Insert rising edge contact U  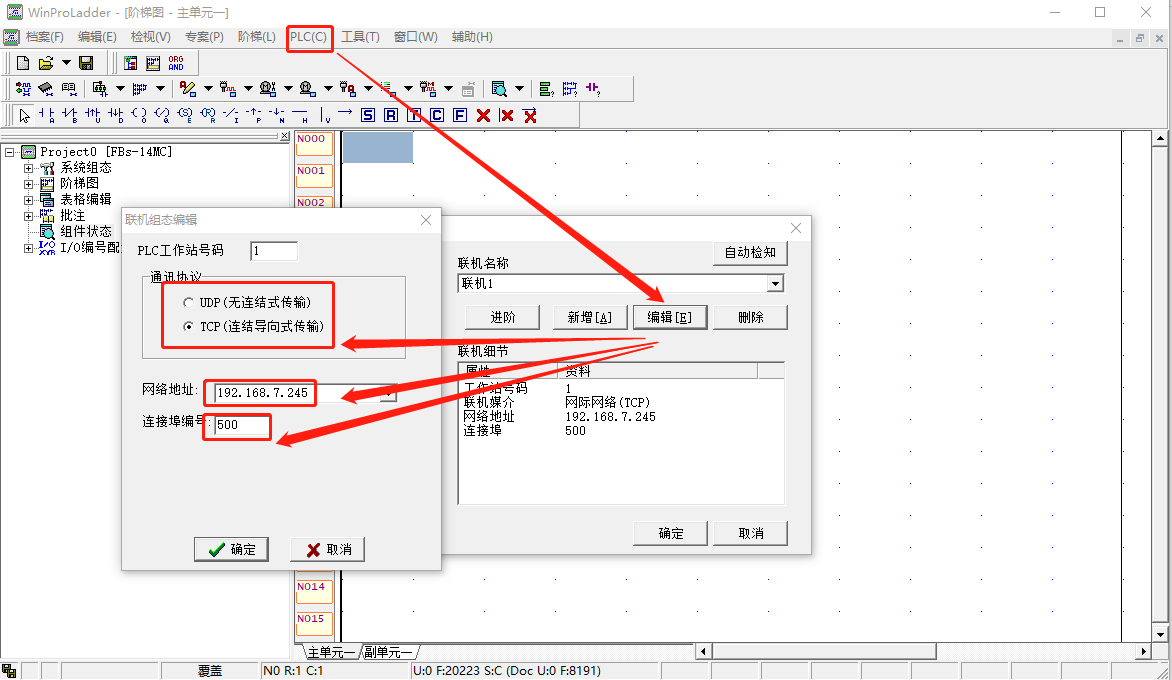point(93,115)
